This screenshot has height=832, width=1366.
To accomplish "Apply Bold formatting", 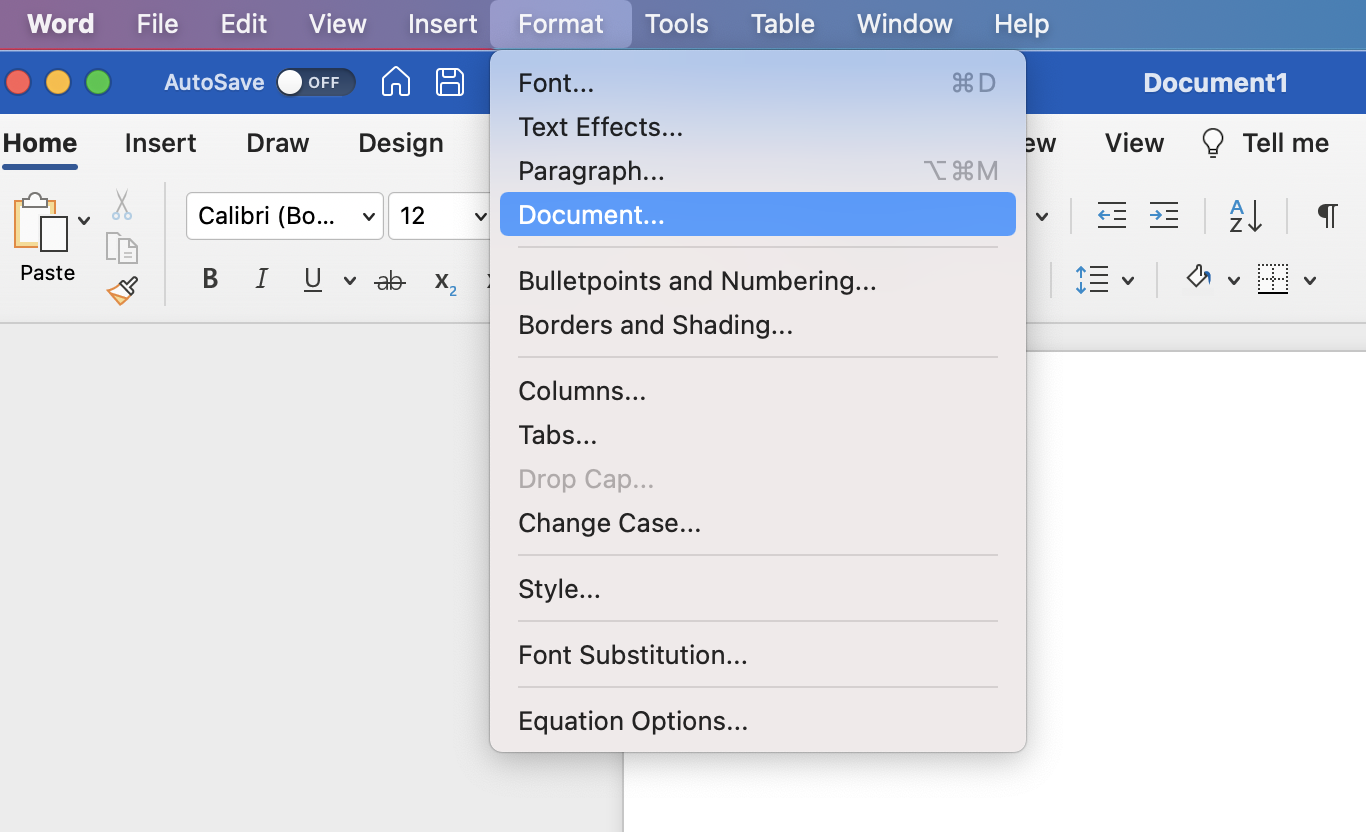I will click(x=210, y=280).
